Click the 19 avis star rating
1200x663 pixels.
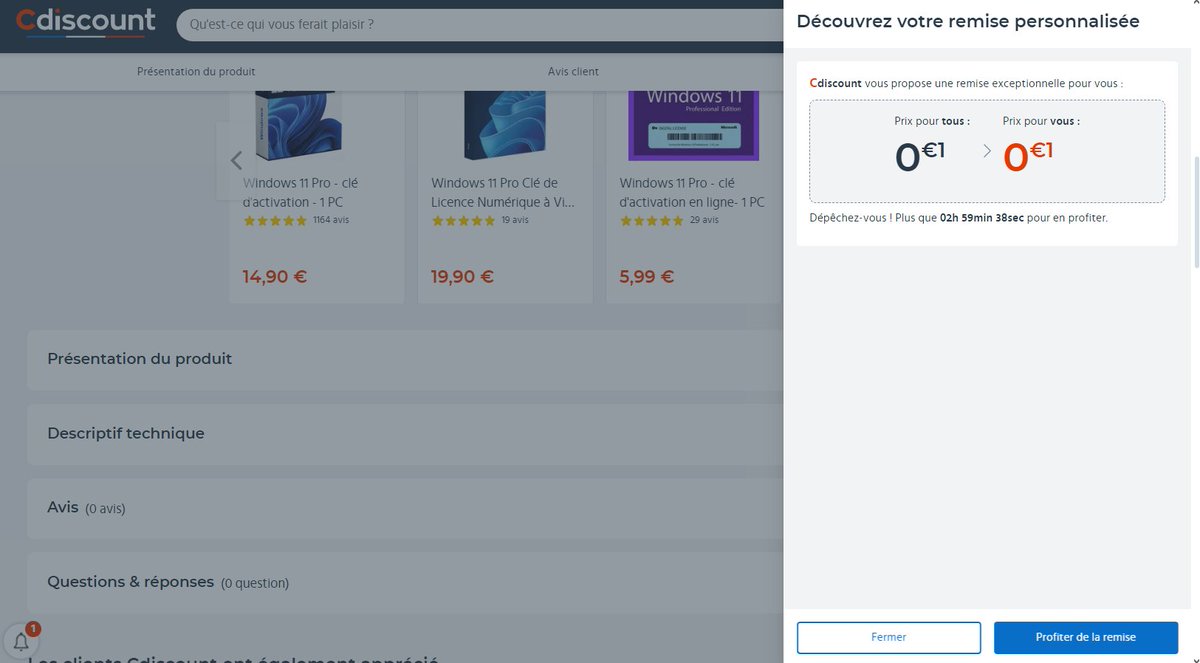[x=480, y=220]
